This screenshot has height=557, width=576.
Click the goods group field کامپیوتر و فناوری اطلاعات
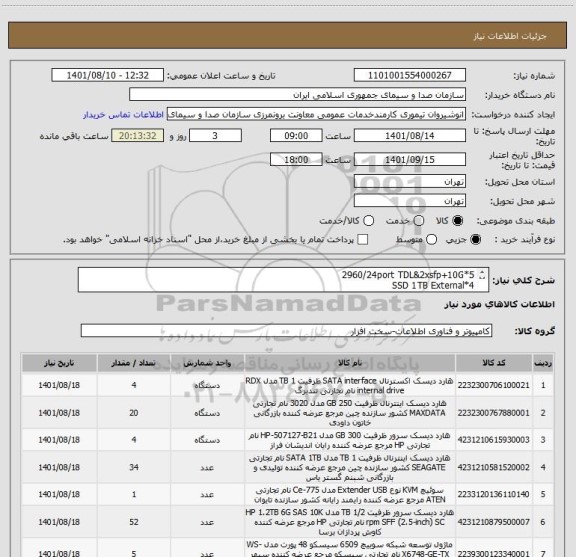tap(286, 331)
